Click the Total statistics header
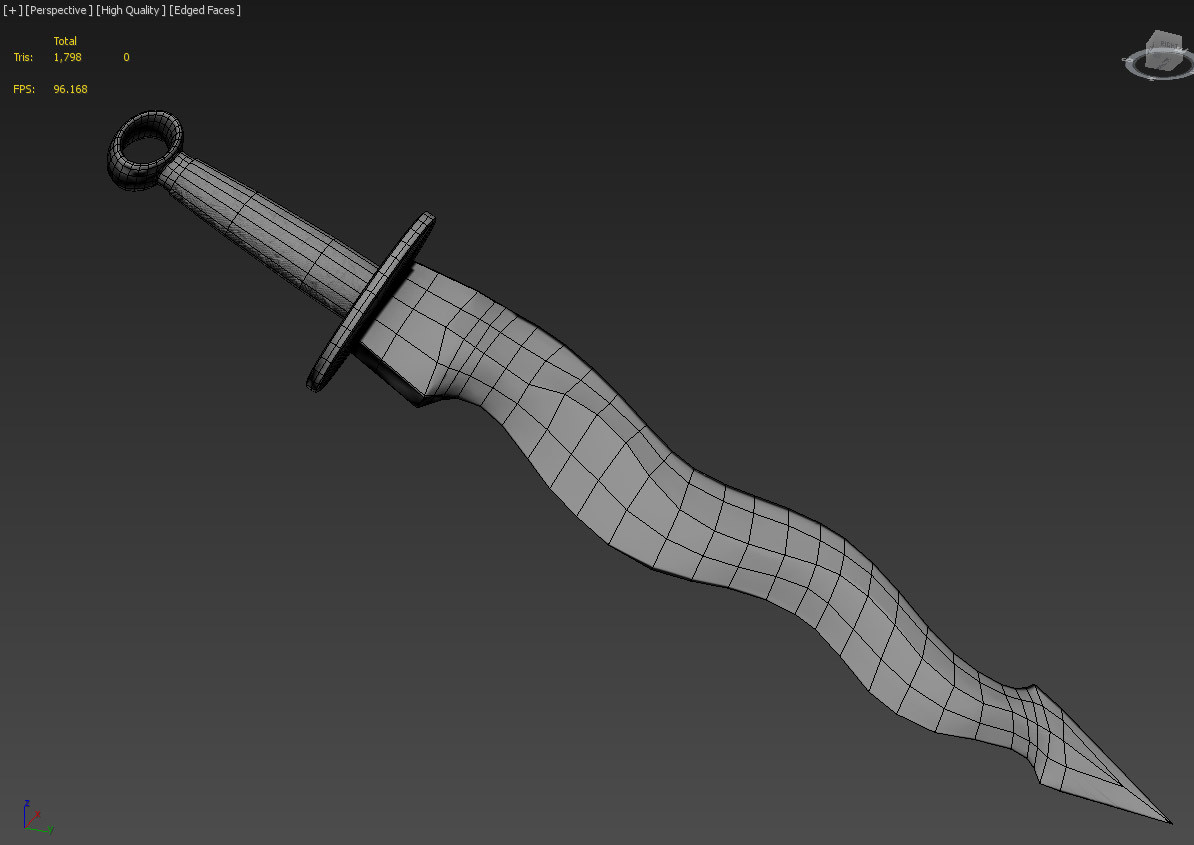This screenshot has height=845, width=1194. (x=65, y=41)
